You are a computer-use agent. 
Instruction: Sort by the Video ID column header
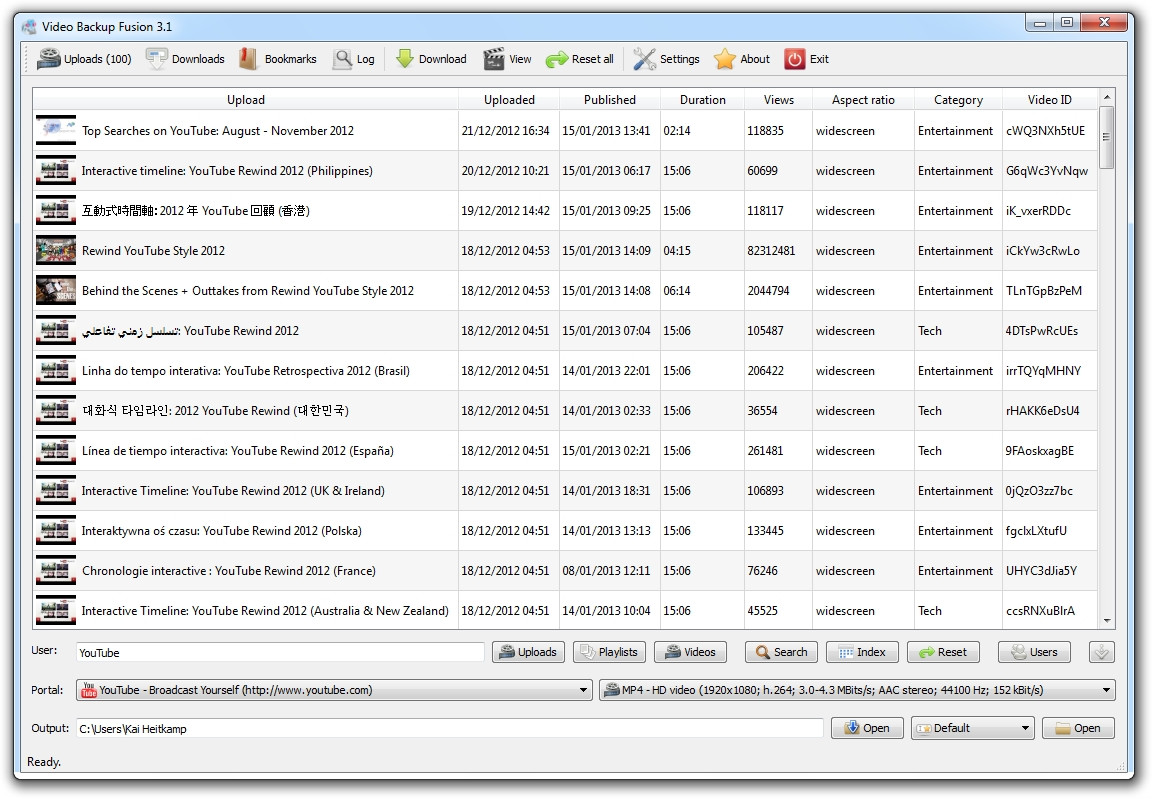(1049, 100)
